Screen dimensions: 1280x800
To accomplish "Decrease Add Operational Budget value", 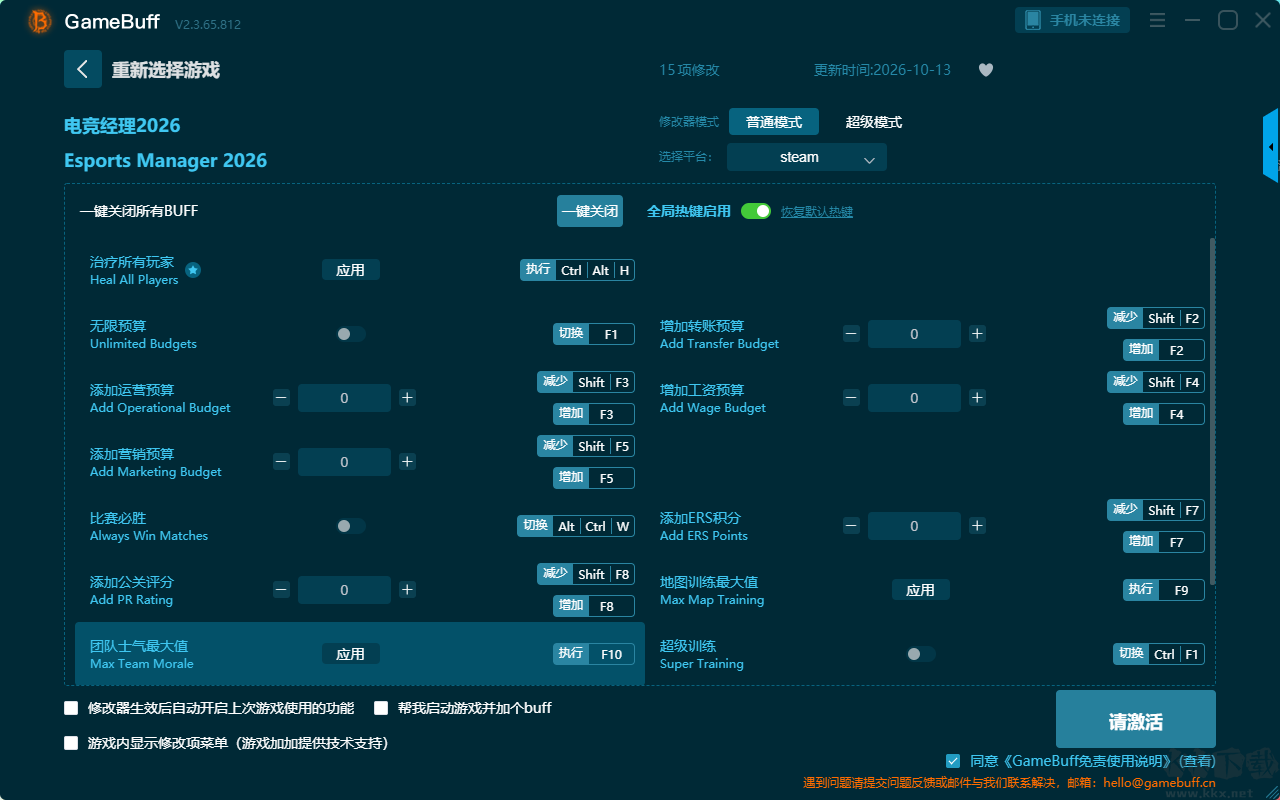I will pos(281,398).
